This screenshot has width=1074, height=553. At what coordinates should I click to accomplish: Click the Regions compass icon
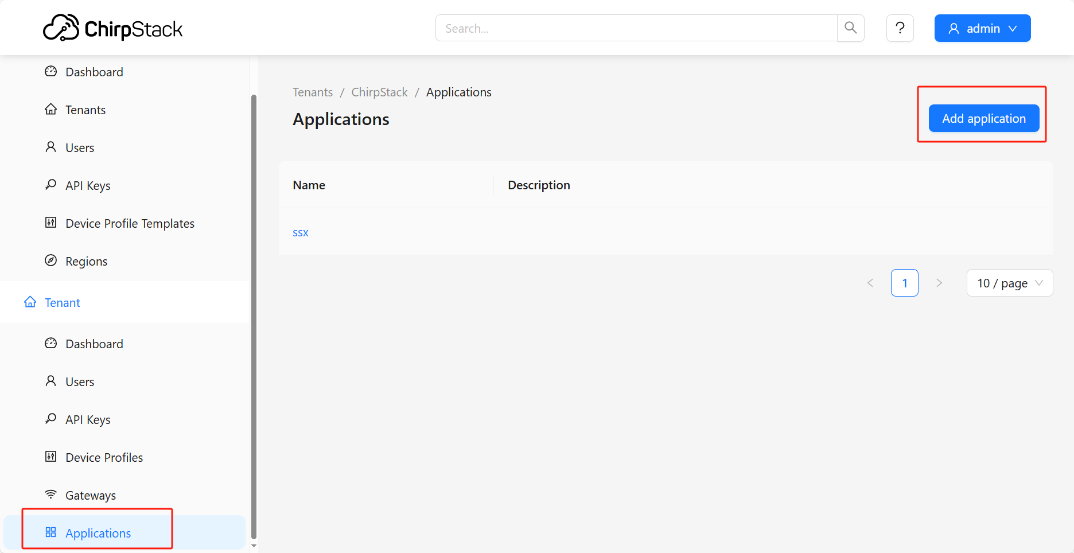point(51,261)
